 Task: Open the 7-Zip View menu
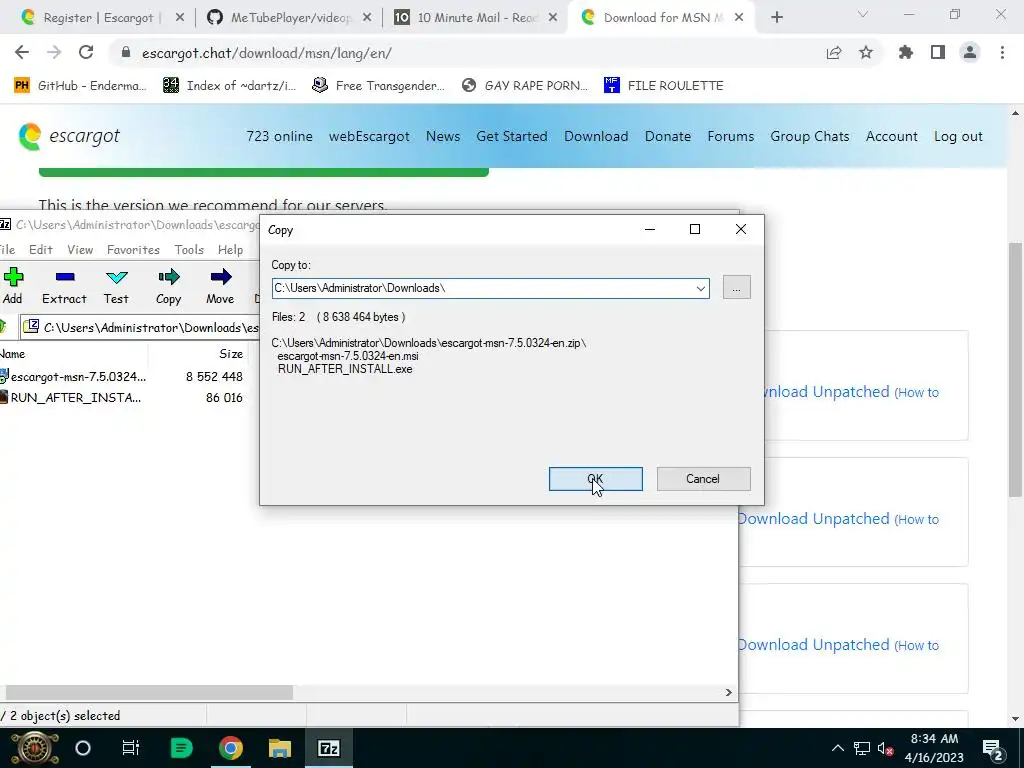[80, 249]
